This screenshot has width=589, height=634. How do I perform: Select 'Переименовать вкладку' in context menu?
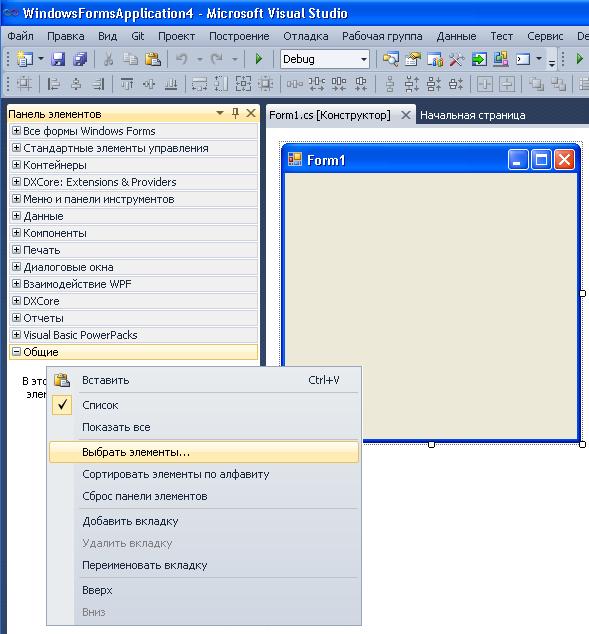[204, 565]
